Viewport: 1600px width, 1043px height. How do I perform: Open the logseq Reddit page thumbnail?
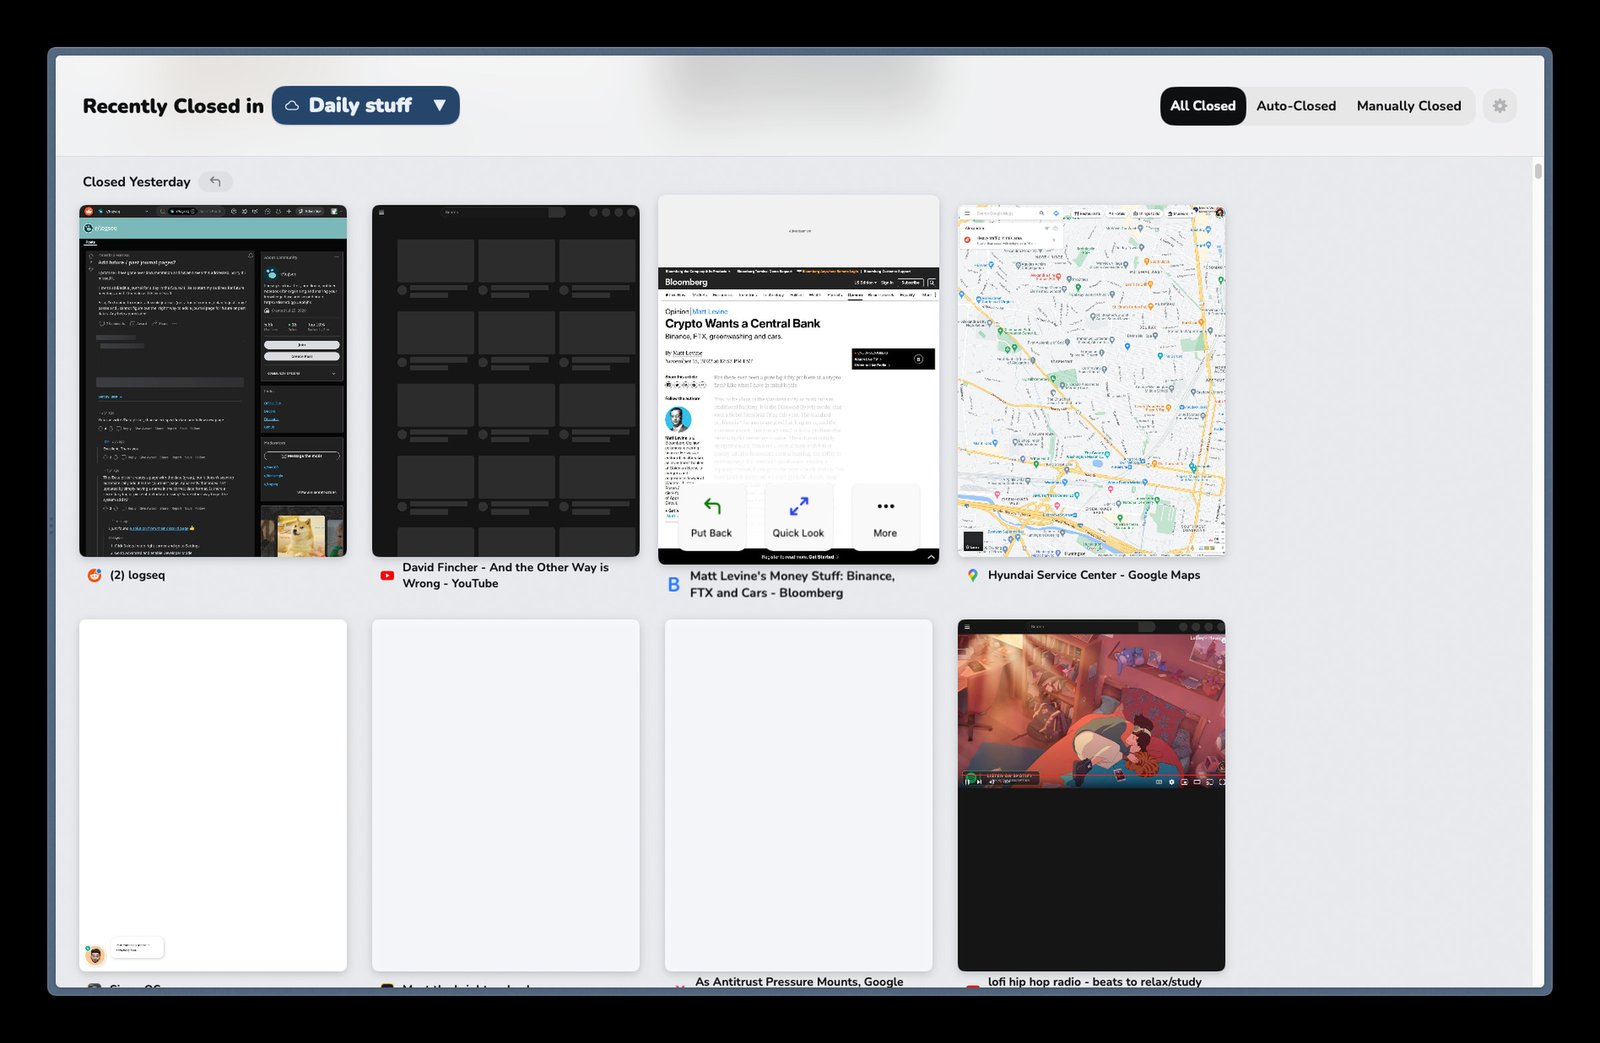click(213, 381)
